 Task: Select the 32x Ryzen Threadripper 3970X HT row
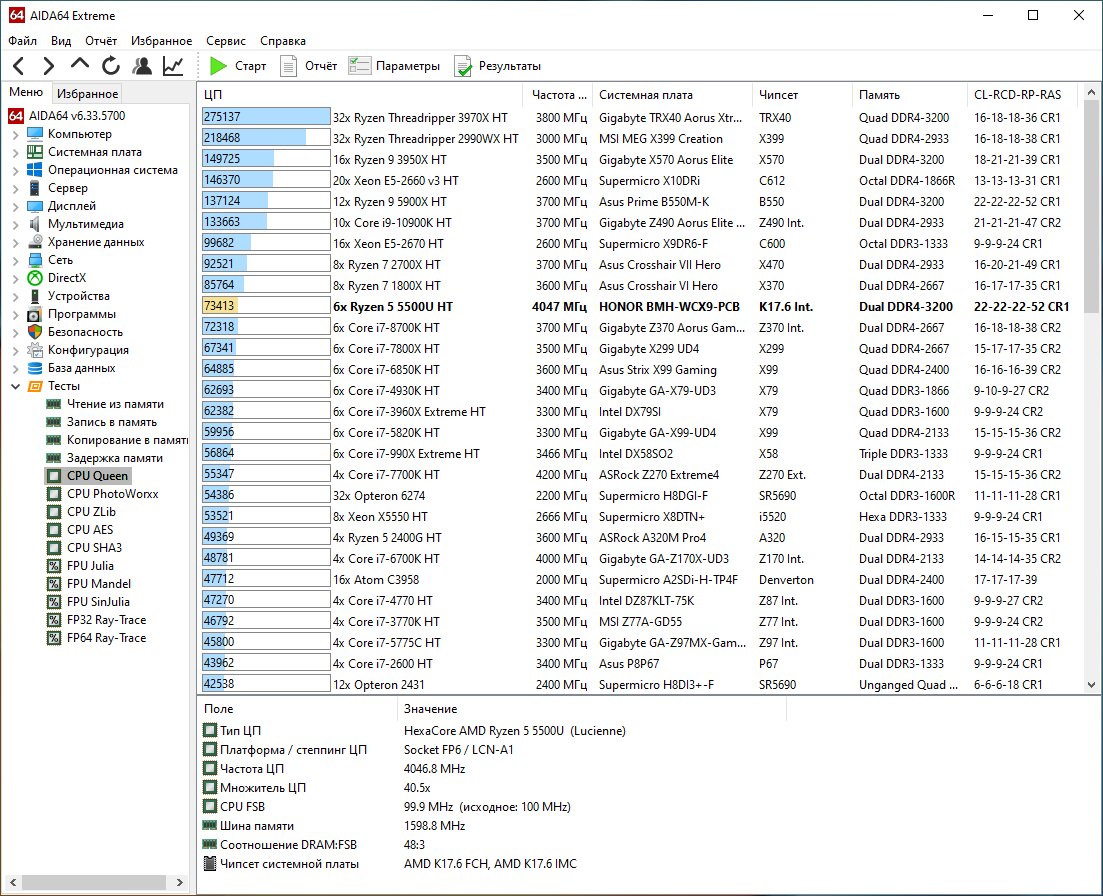[639, 117]
